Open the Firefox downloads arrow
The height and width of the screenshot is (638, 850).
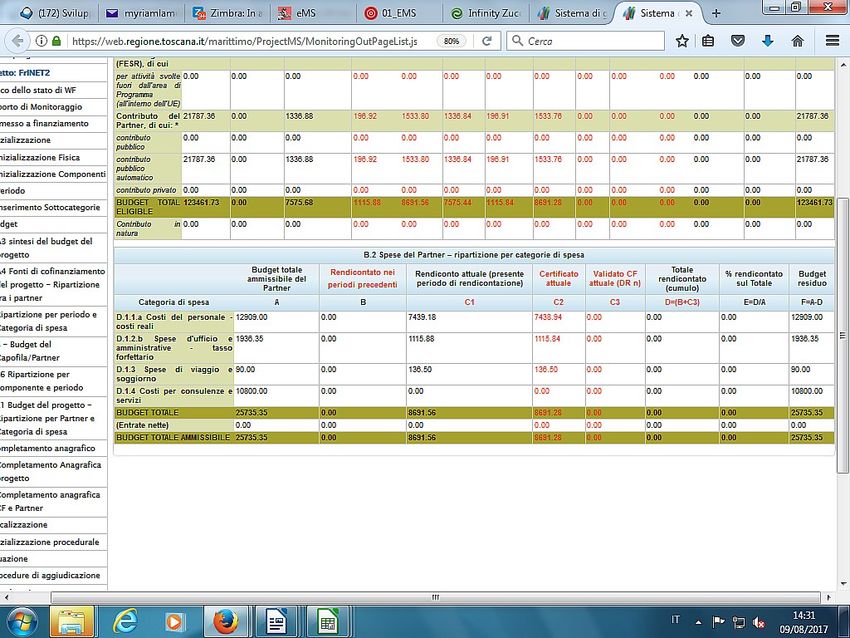(767, 41)
